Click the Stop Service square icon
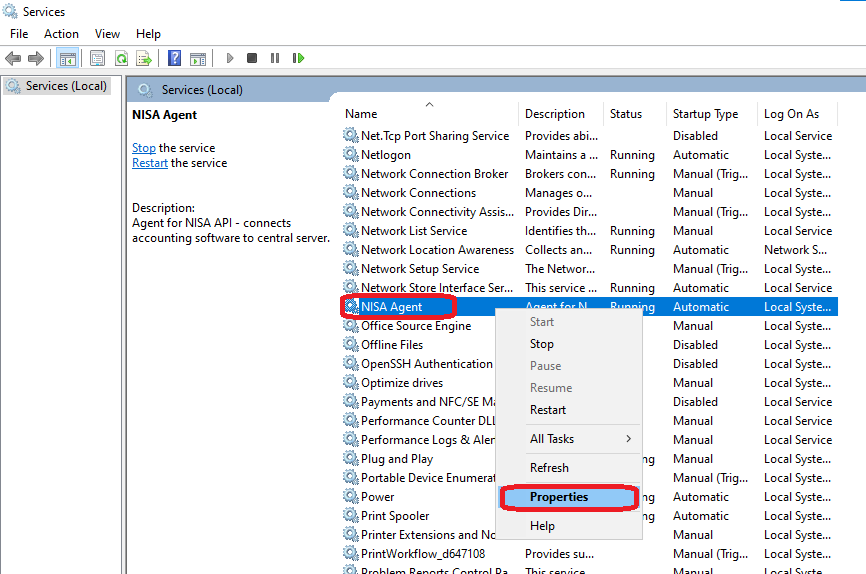The width and height of the screenshot is (866, 574). tap(252, 59)
